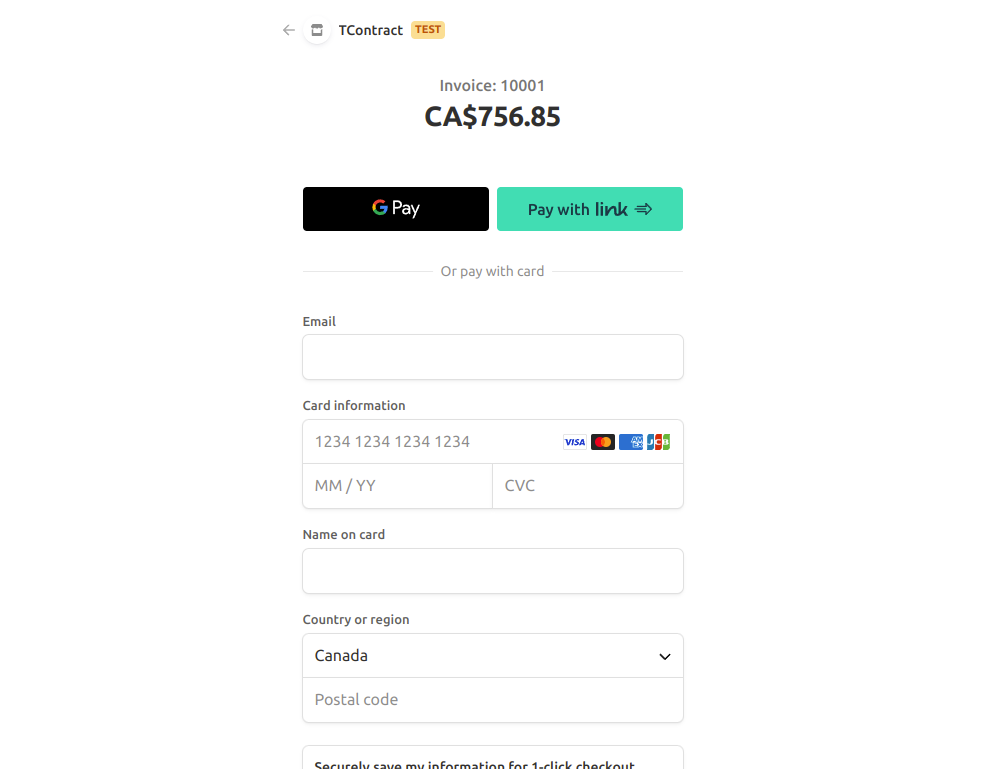Click the TContract merchant name
Viewport: 985px width, 769px height.
[371, 30]
